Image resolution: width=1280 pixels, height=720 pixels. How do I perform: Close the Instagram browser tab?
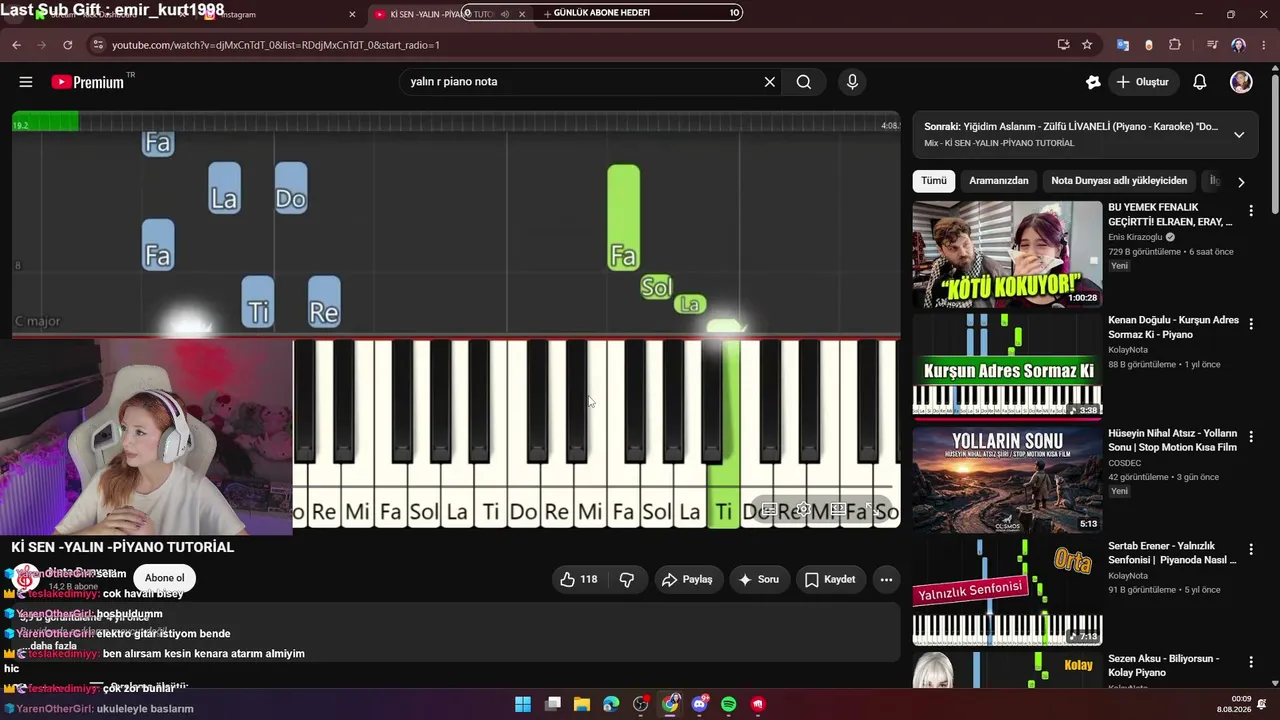(x=352, y=14)
